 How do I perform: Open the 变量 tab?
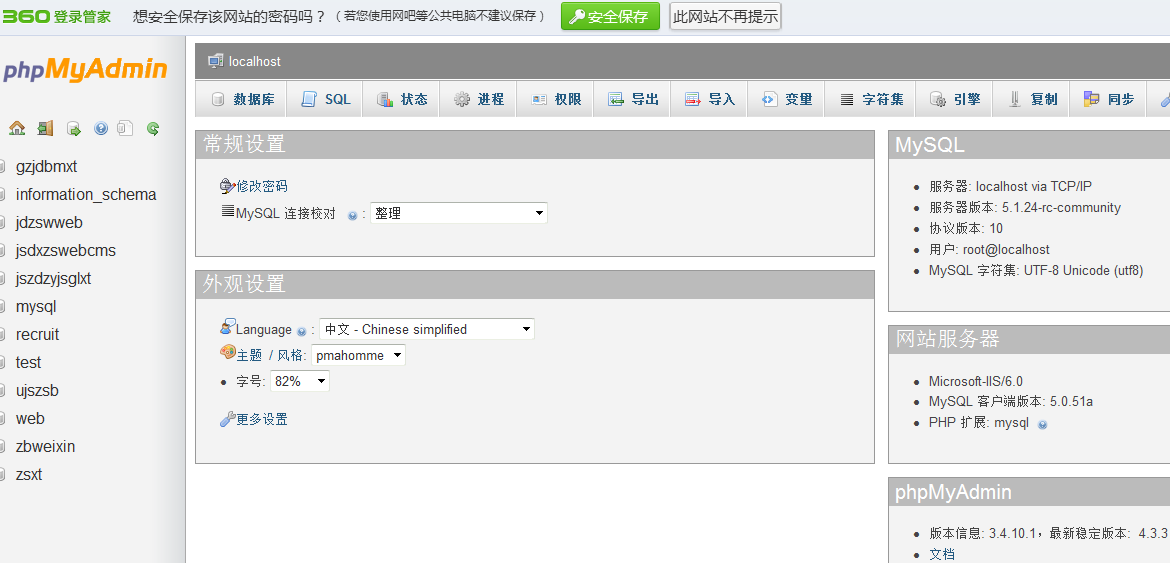point(786,99)
